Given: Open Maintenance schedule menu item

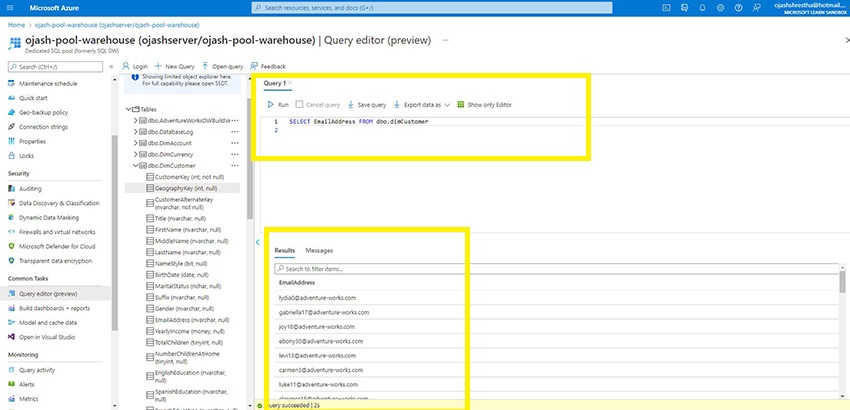Looking at the screenshot, I should point(48,84).
